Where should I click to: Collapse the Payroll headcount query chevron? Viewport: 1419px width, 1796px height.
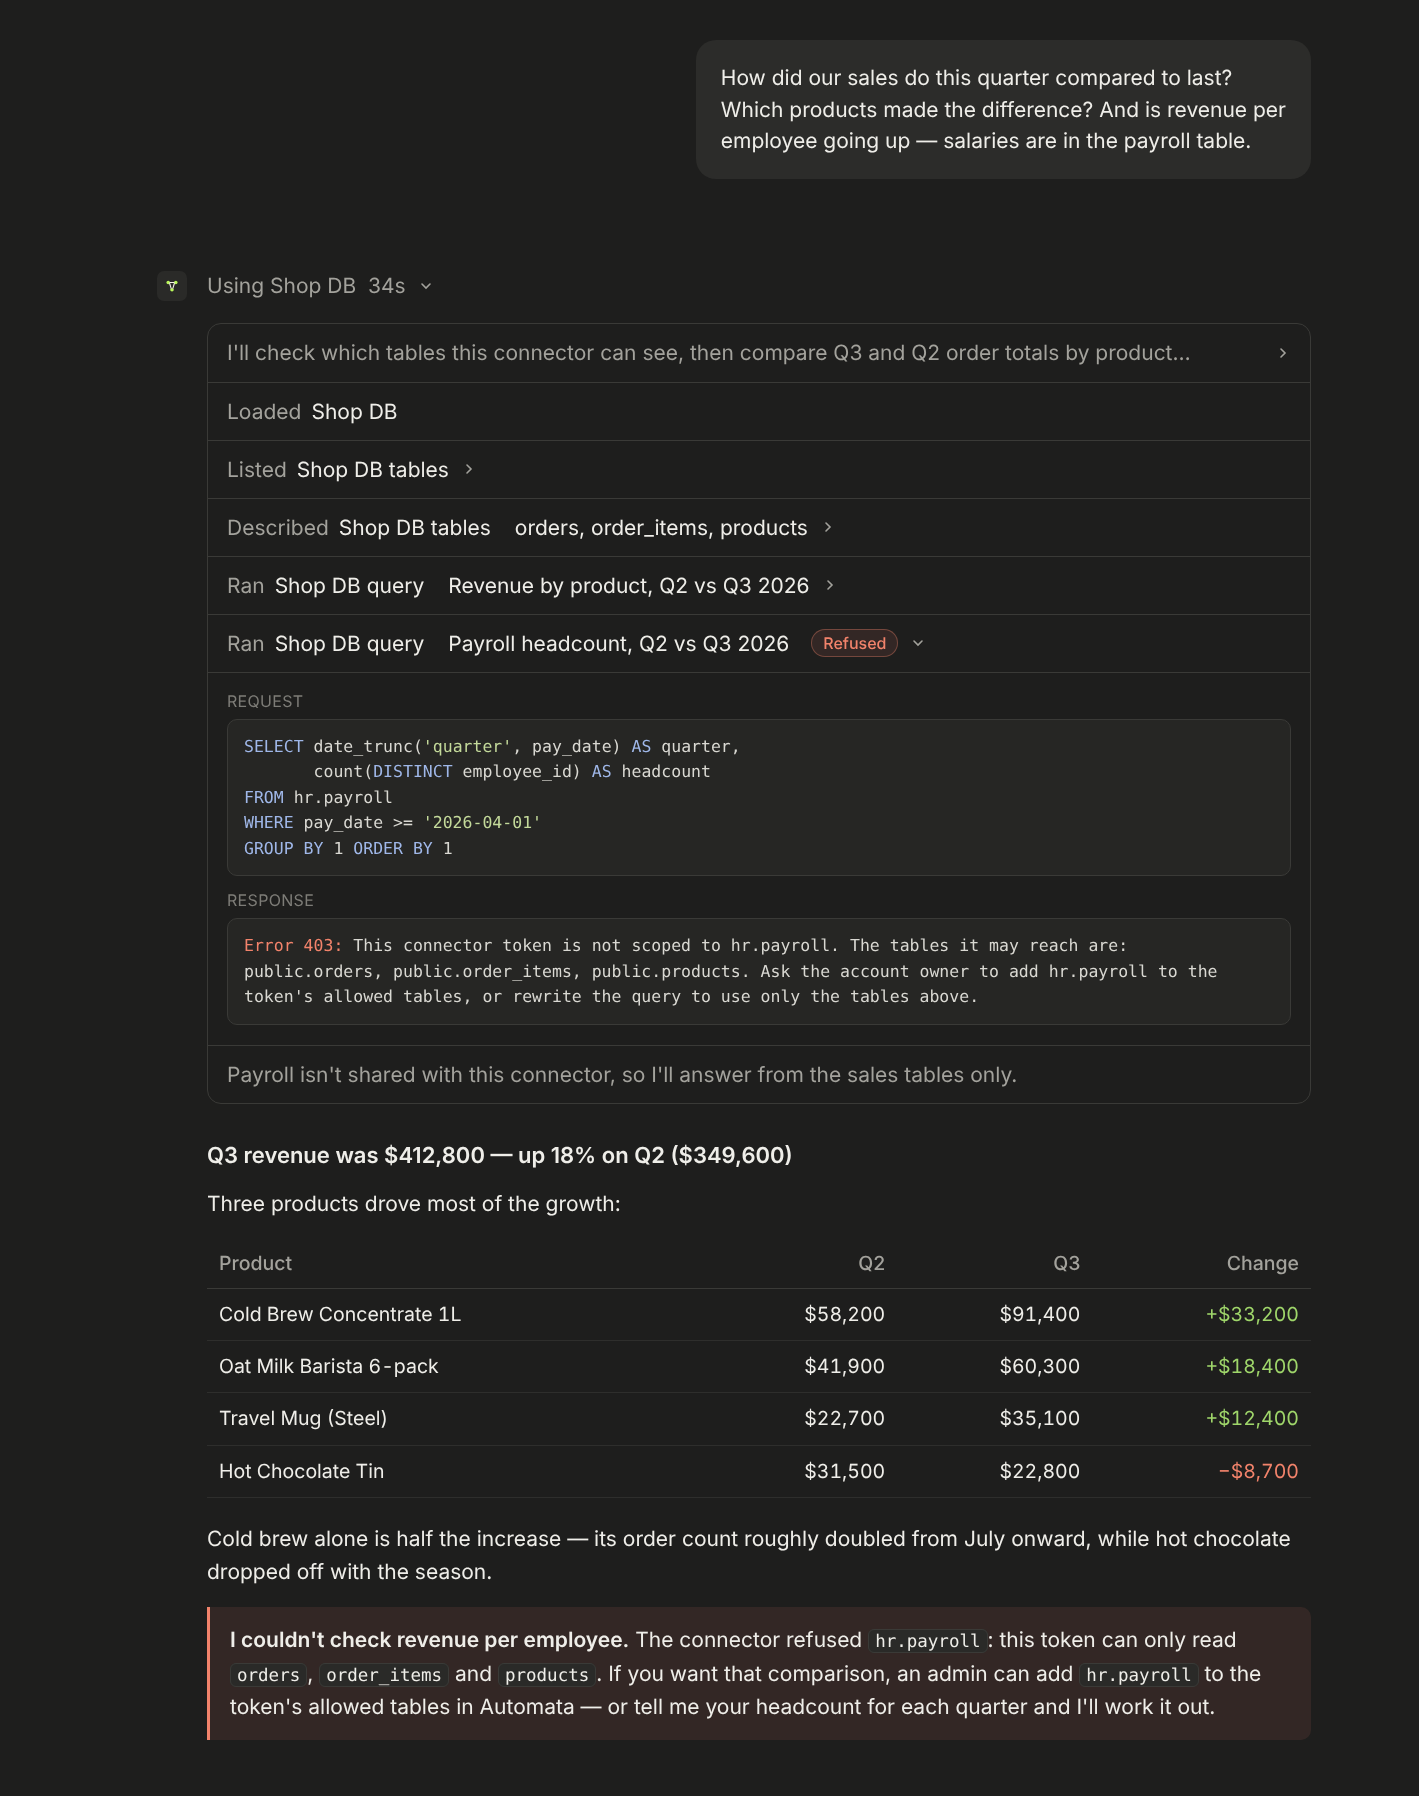[918, 644]
